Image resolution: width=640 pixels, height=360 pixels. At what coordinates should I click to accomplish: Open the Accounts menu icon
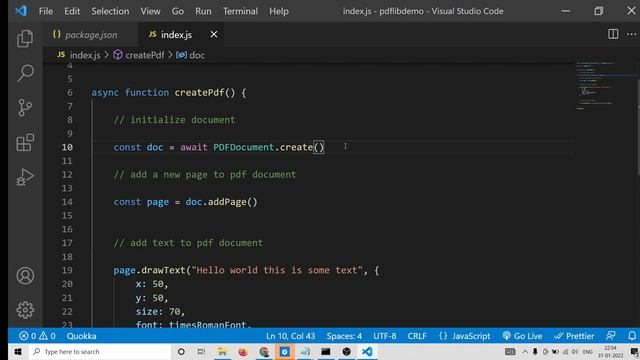point(25,276)
